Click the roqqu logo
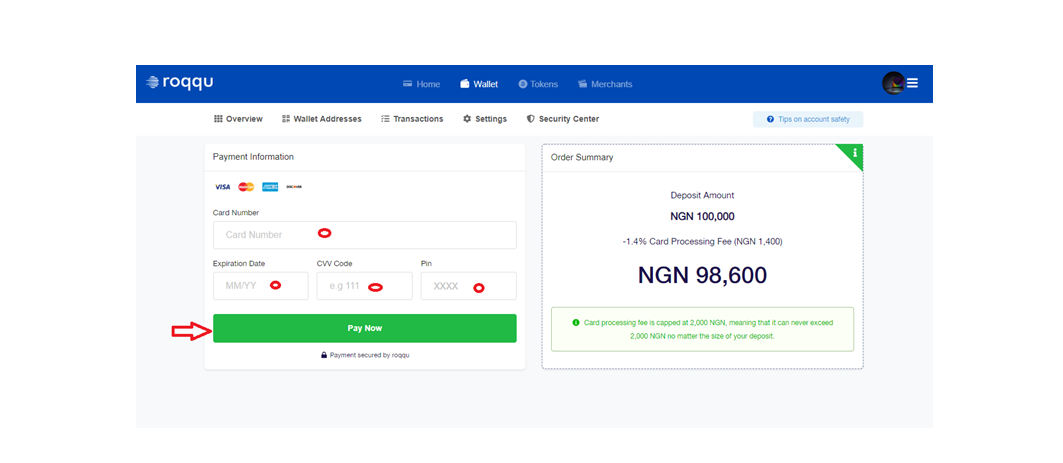This screenshot has width=1063, height=463. pyautogui.click(x=180, y=83)
